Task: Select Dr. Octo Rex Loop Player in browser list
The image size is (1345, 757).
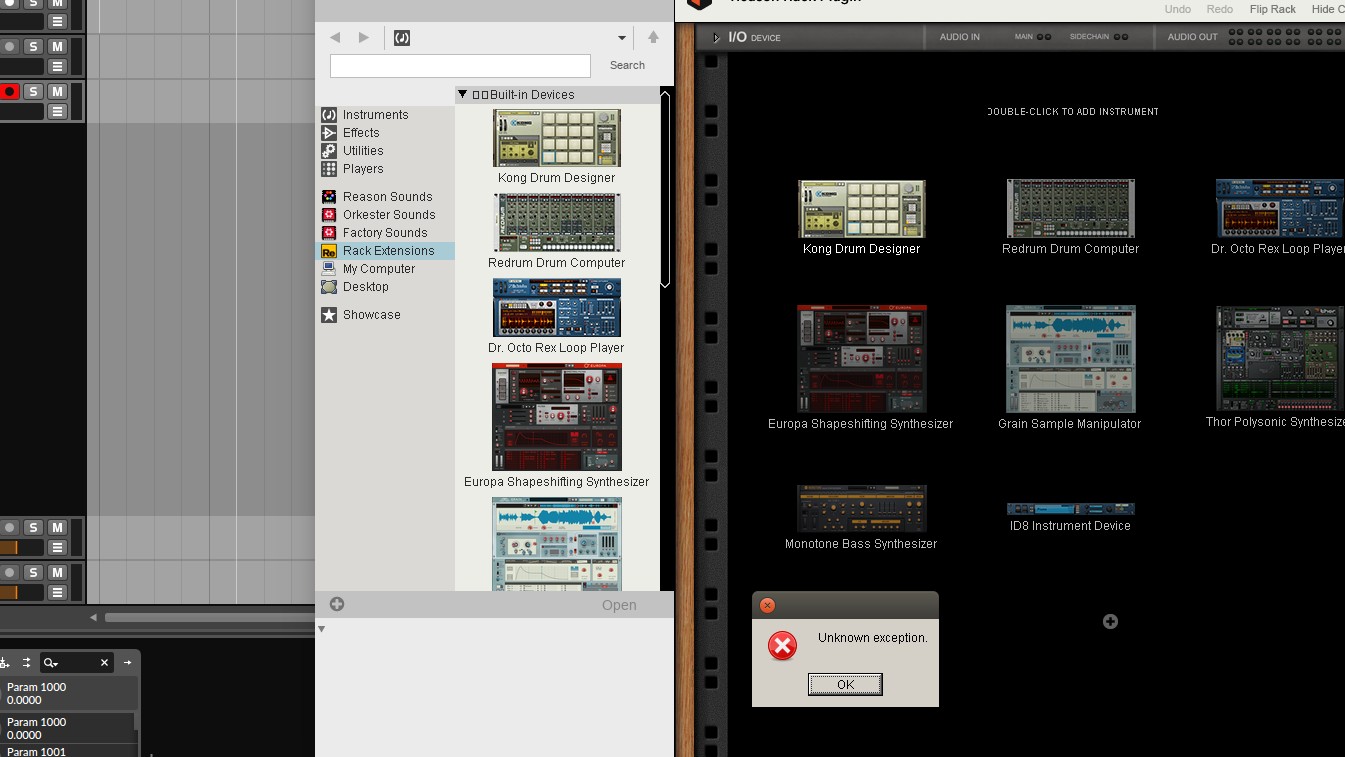Action: (557, 316)
